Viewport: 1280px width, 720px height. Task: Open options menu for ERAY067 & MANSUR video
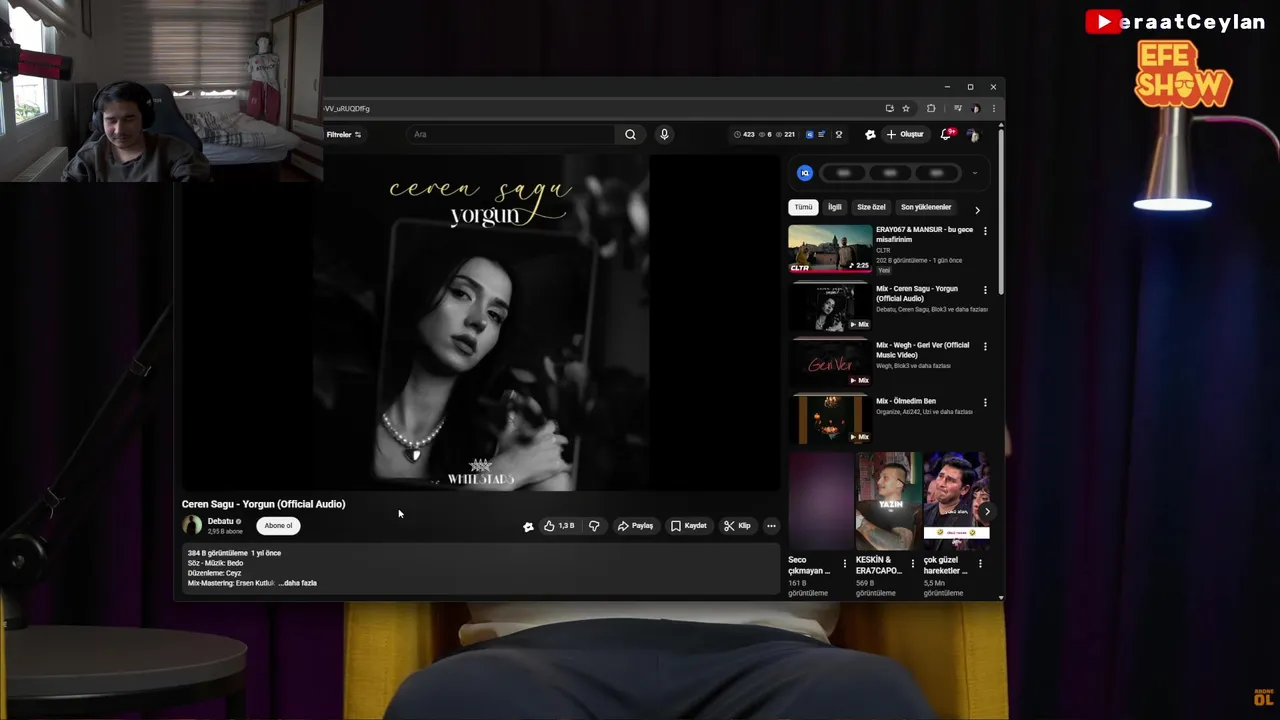tap(985, 231)
